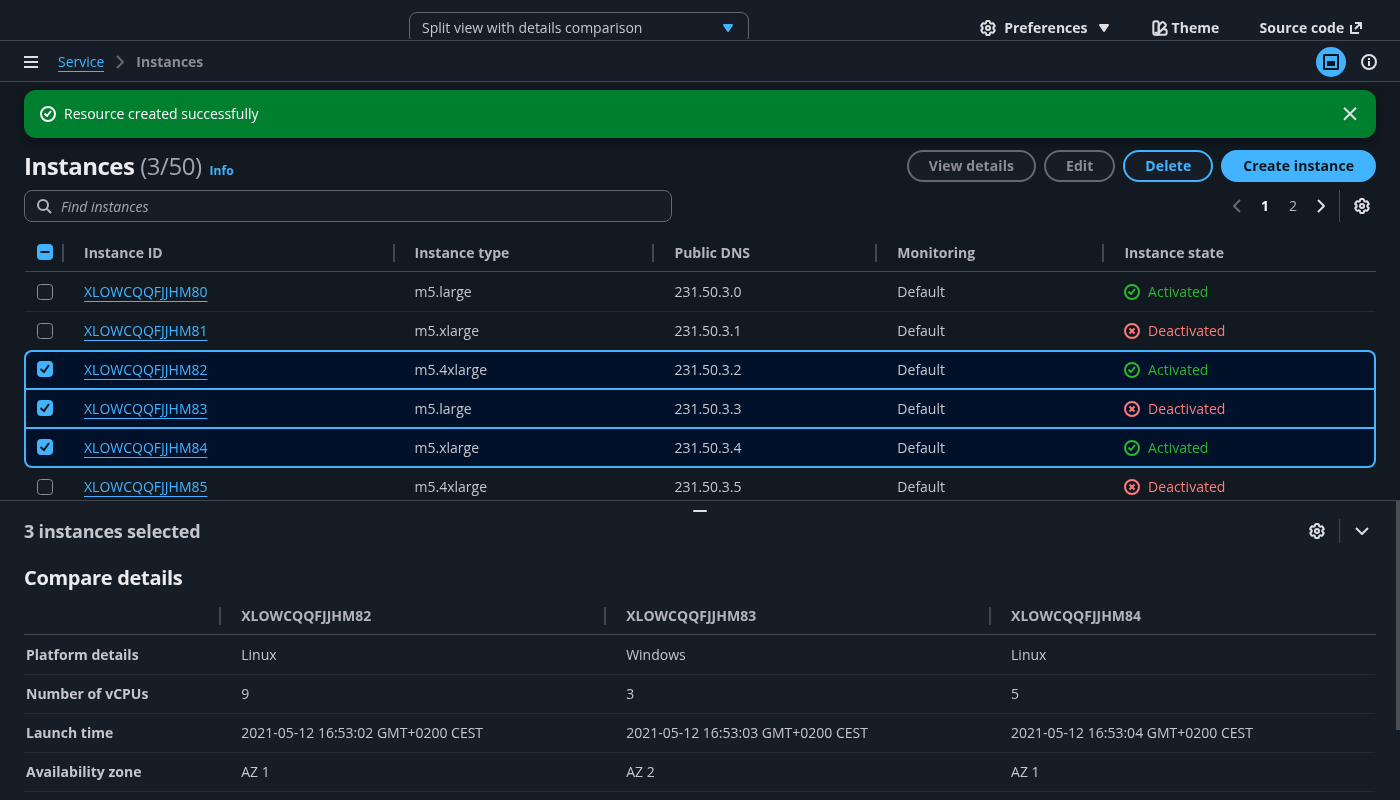This screenshot has width=1400, height=800.
Task: Go to page 2
Action: [x=1293, y=206]
